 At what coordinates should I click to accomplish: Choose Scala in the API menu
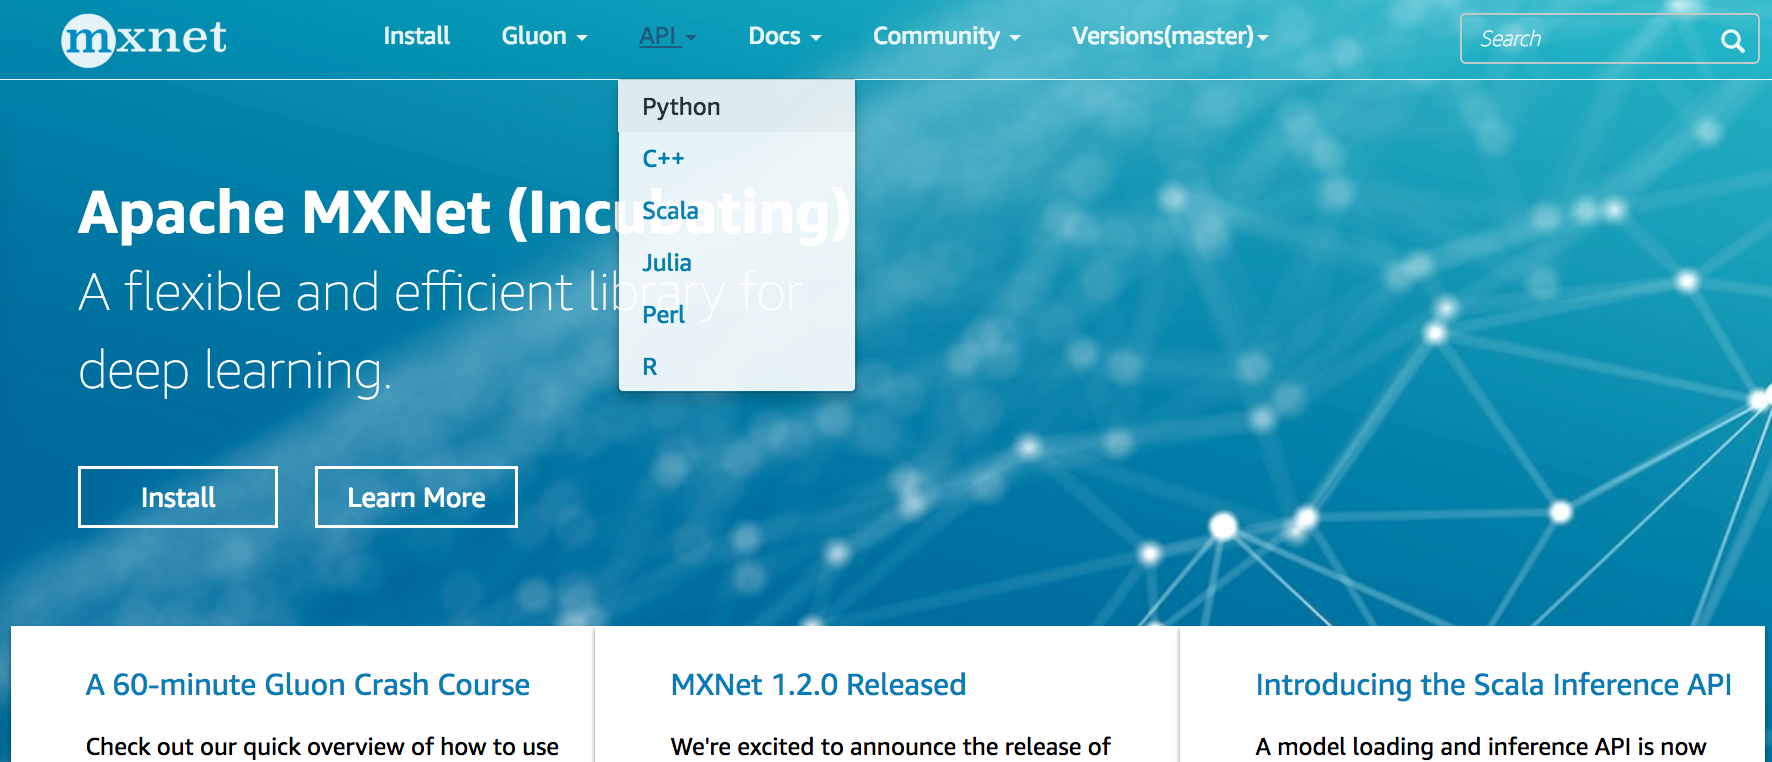pos(670,211)
